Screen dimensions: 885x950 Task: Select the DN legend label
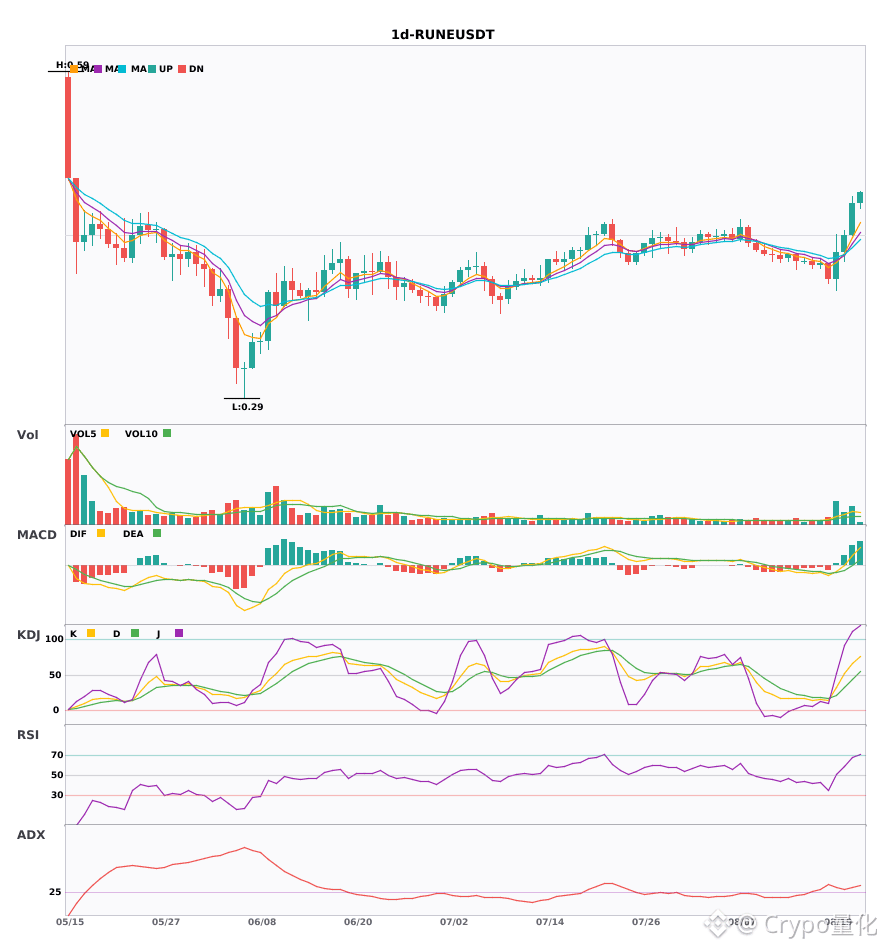click(196, 69)
